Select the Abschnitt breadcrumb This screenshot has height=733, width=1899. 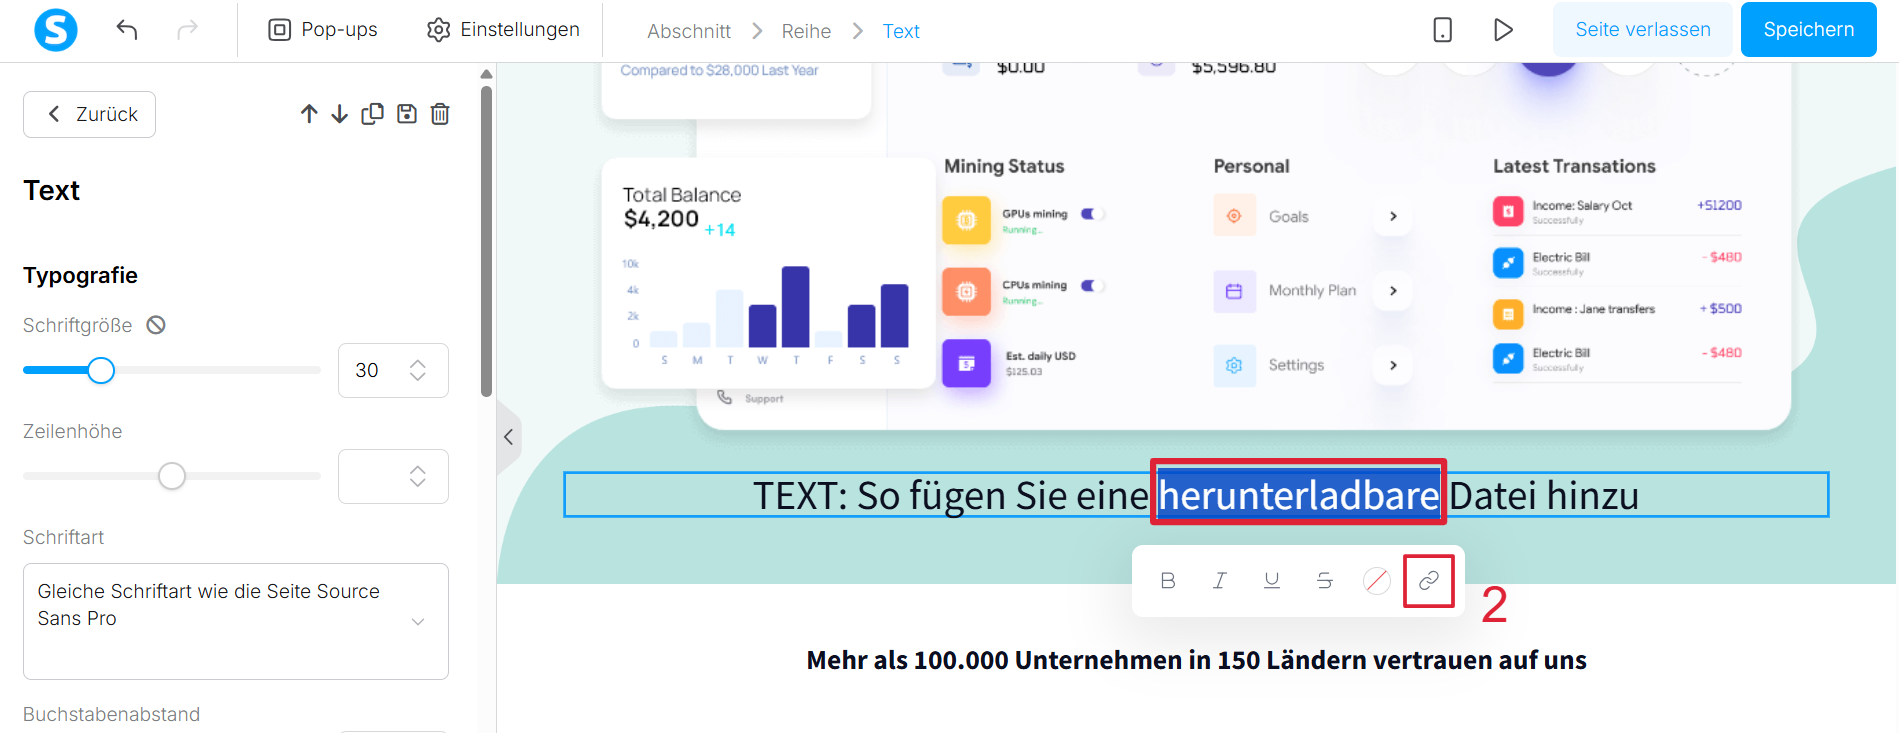tap(689, 31)
